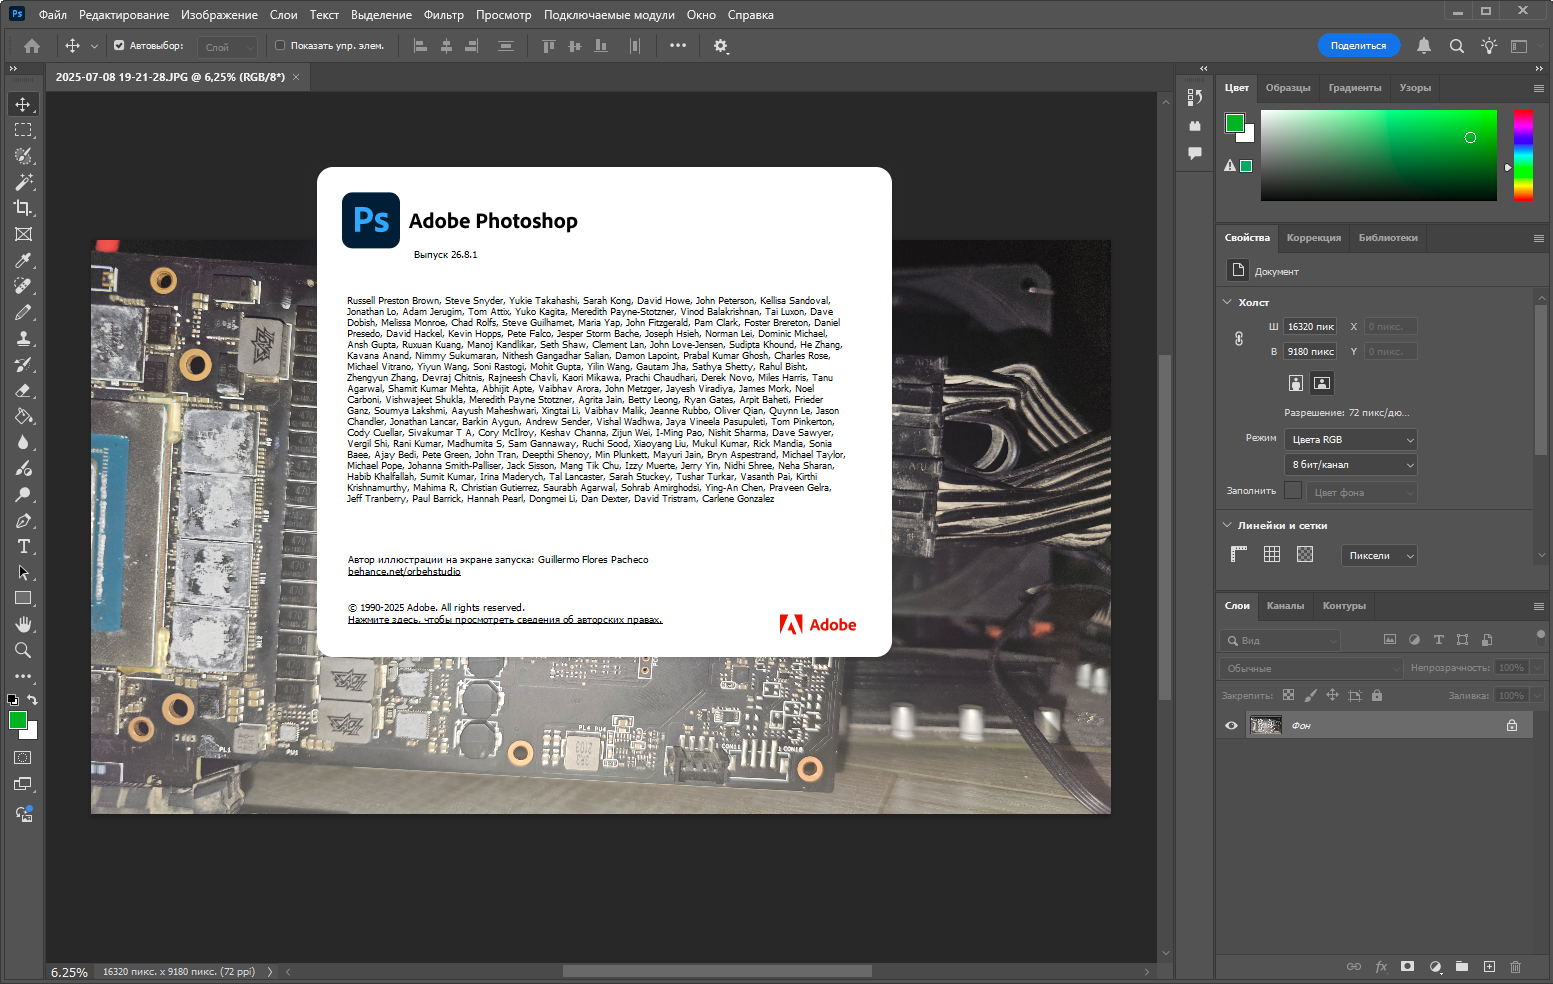Open the Пикселы units dropdown
The height and width of the screenshot is (984, 1553).
(x=1379, y=555)
